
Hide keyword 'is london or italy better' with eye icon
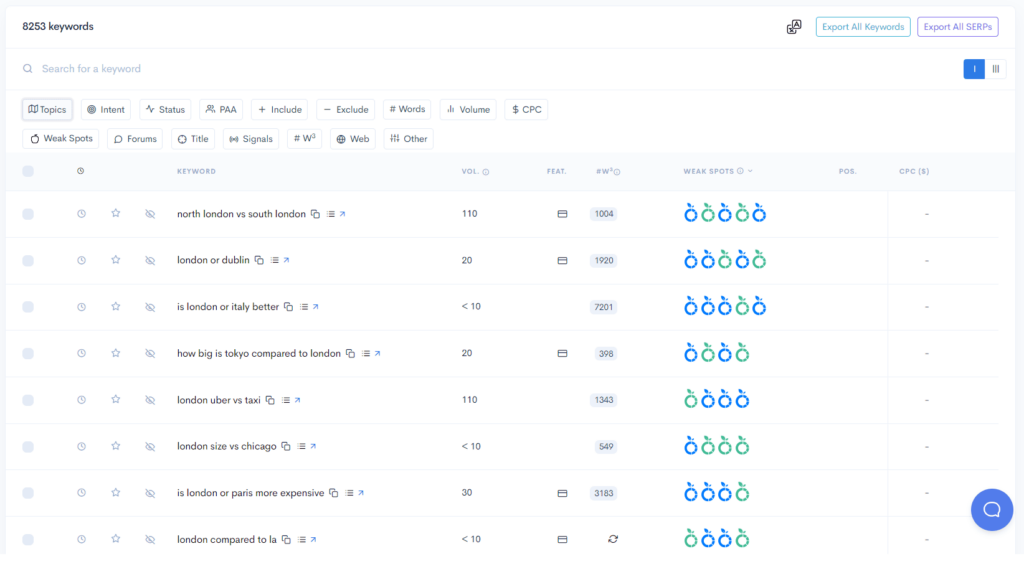click(150, 307)
